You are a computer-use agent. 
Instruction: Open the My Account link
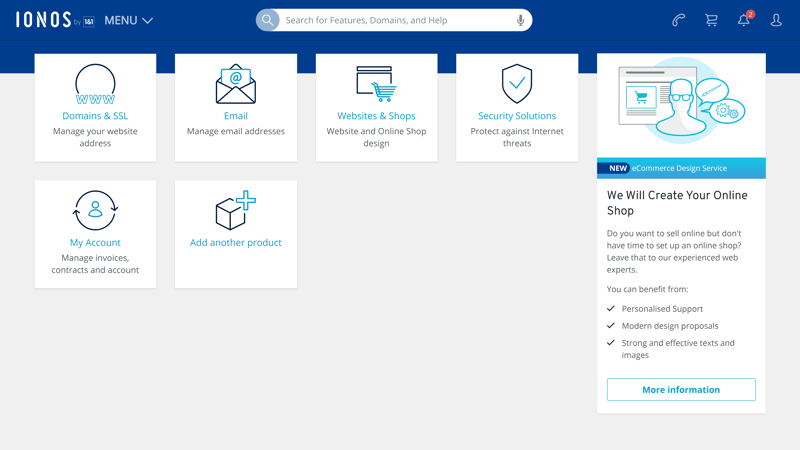tap(95, 243)
